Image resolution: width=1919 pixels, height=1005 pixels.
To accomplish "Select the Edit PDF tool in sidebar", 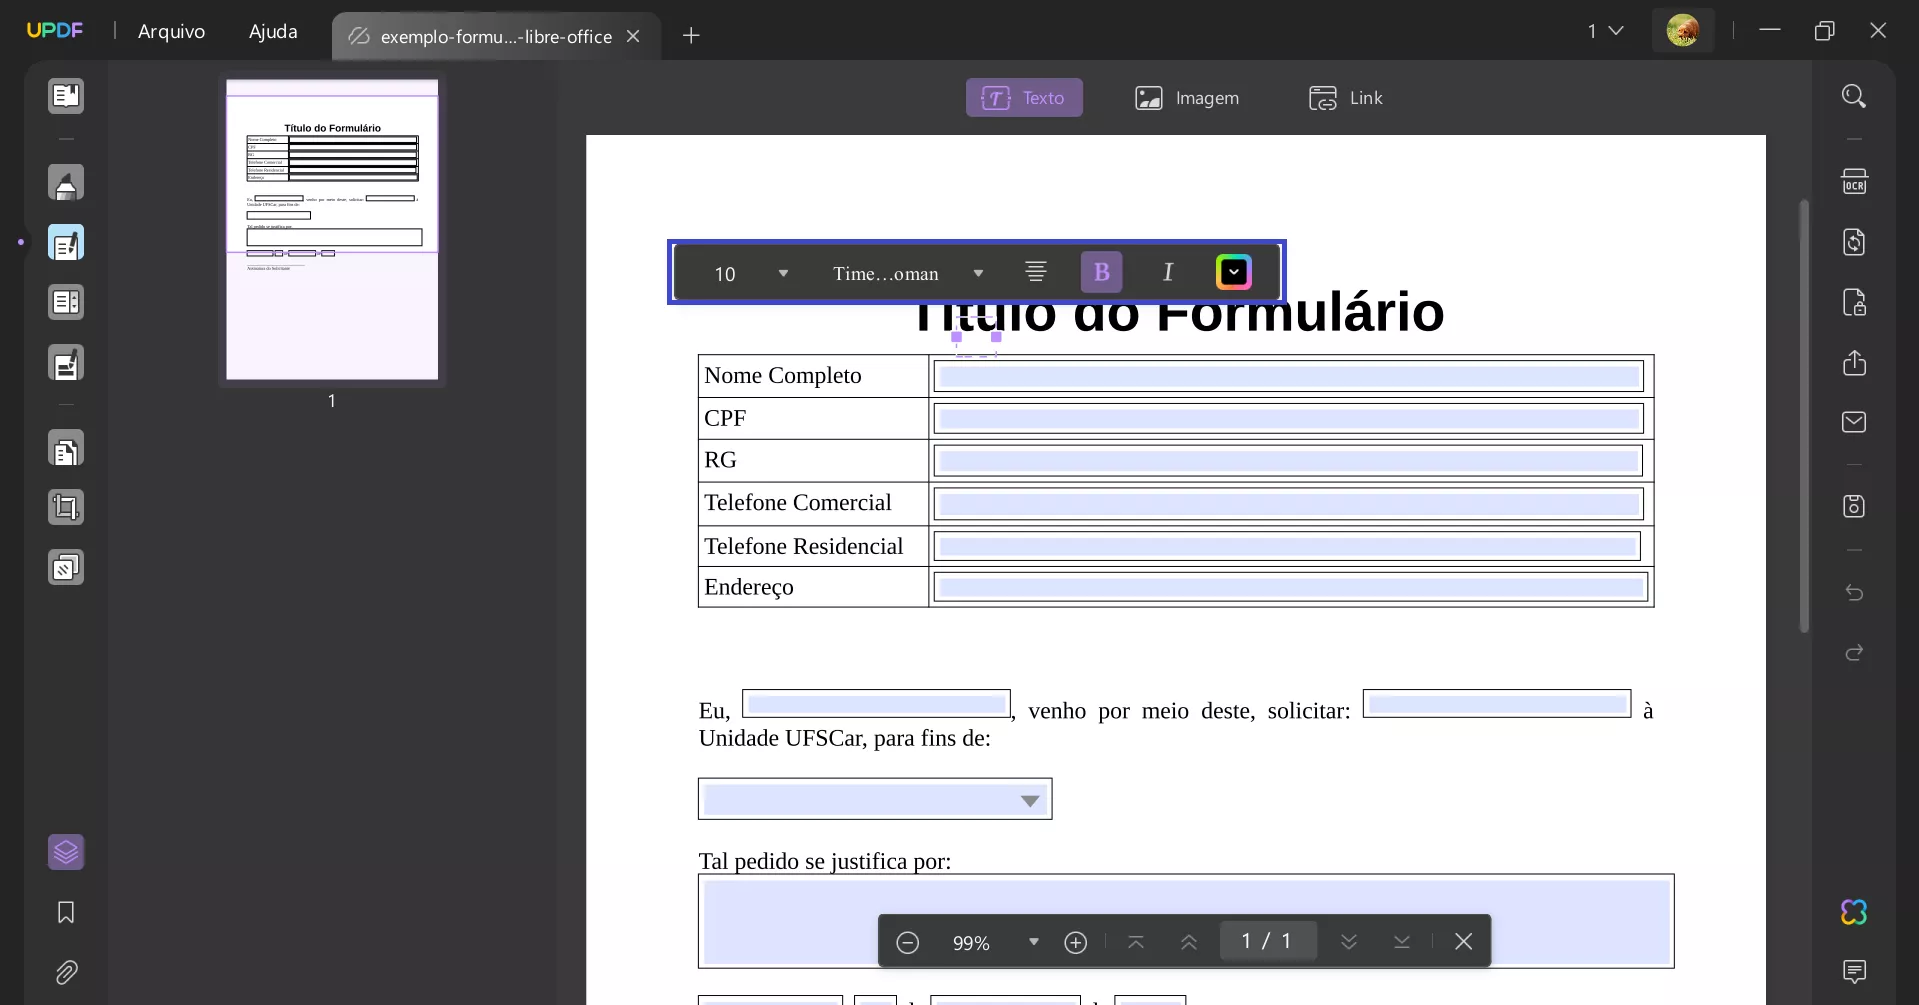I will 66,243.
